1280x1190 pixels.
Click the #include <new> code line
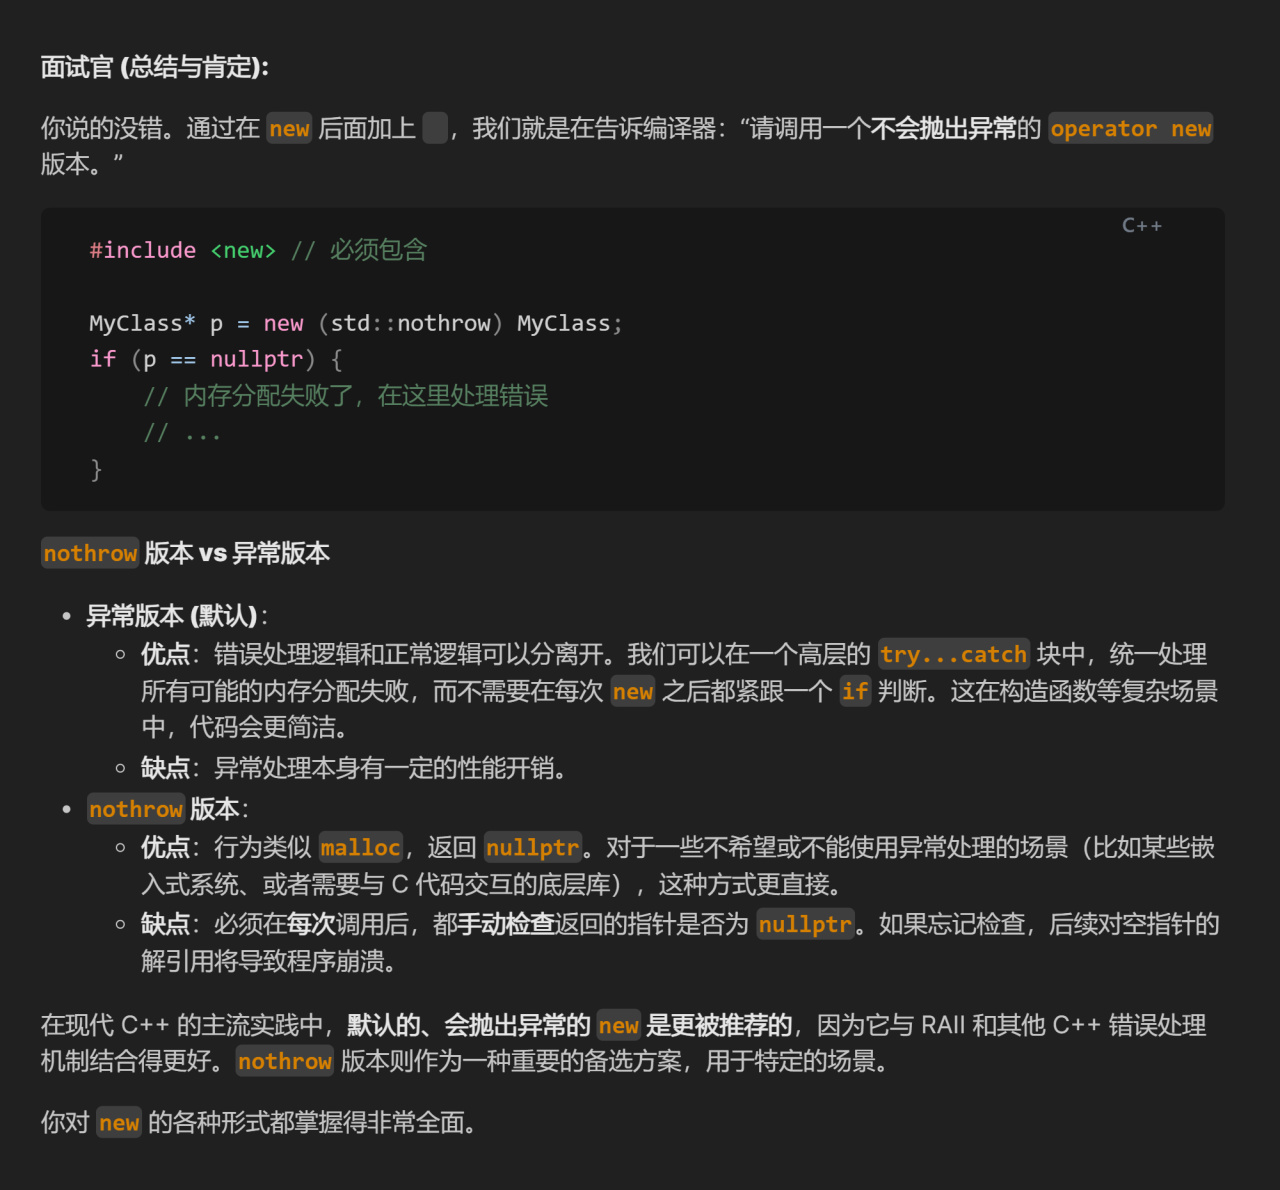pyautogui.click(x=182, y=250)
